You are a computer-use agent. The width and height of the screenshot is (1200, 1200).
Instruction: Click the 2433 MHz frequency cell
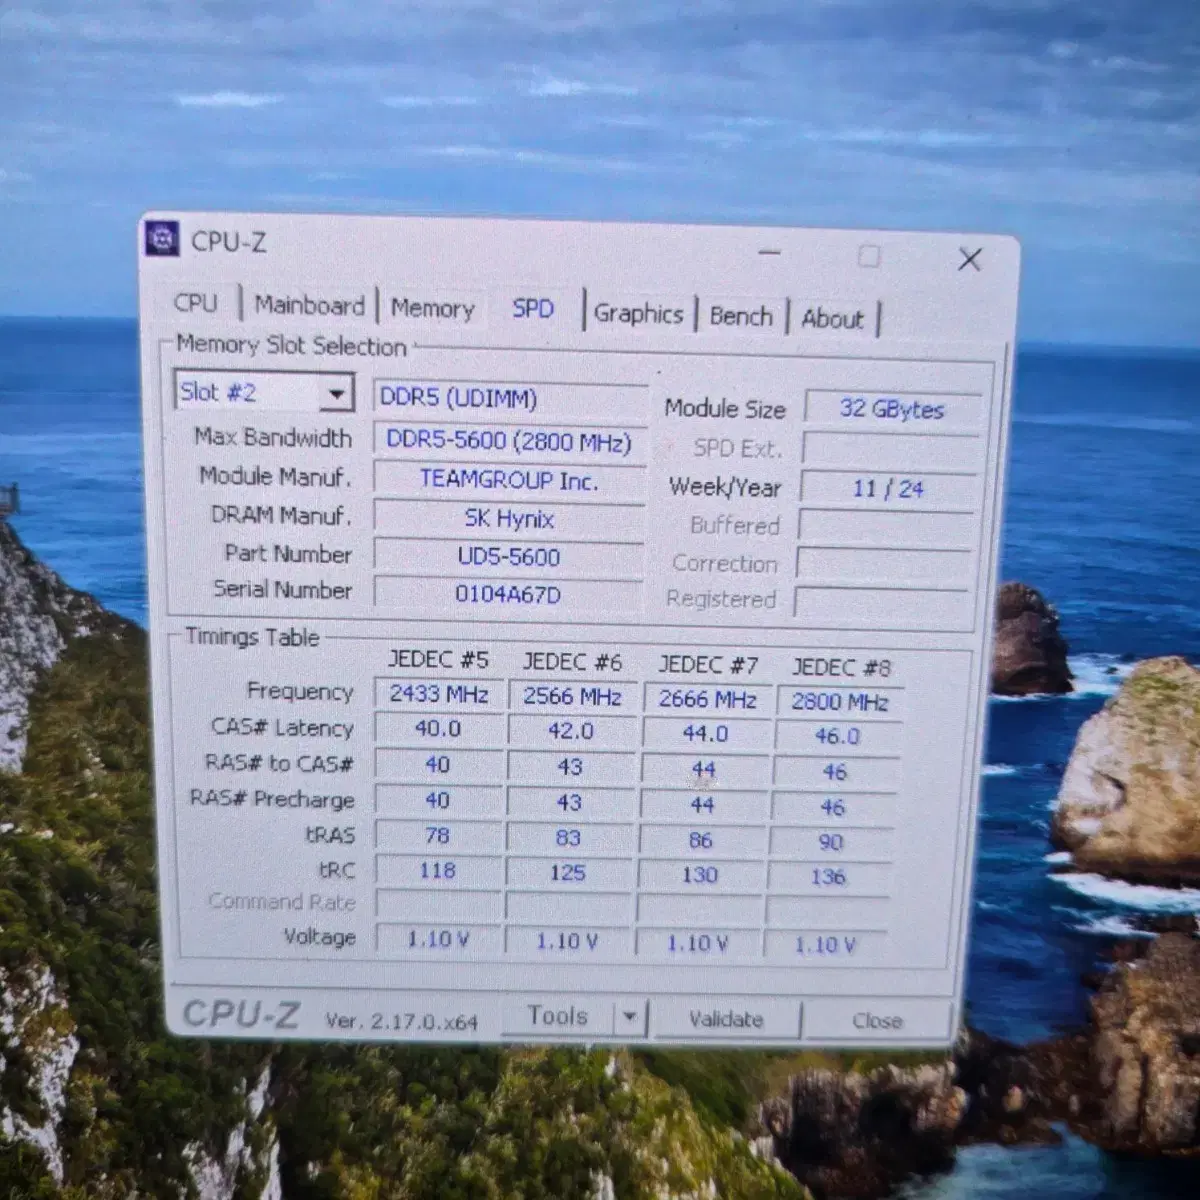click(439, 694)
